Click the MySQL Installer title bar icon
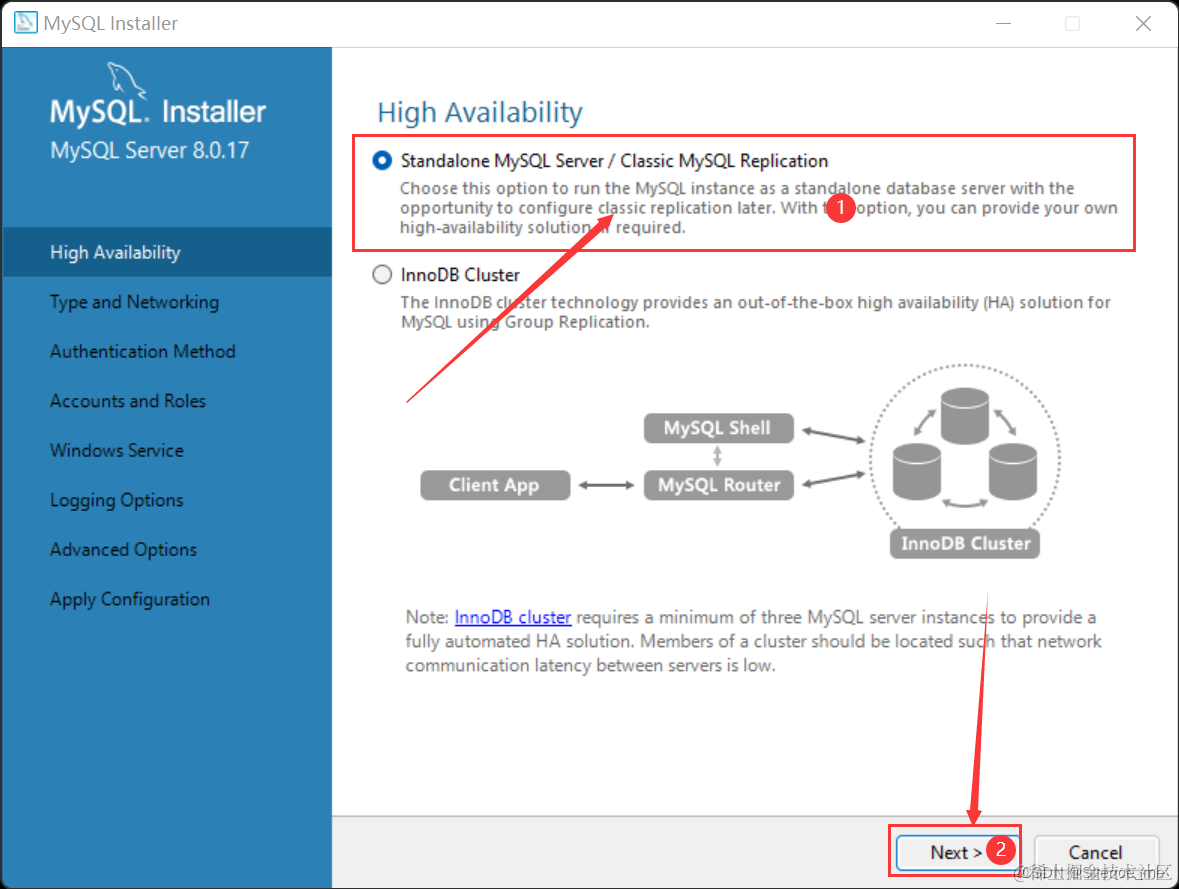1179x889 pixels. tap(25, 23)
